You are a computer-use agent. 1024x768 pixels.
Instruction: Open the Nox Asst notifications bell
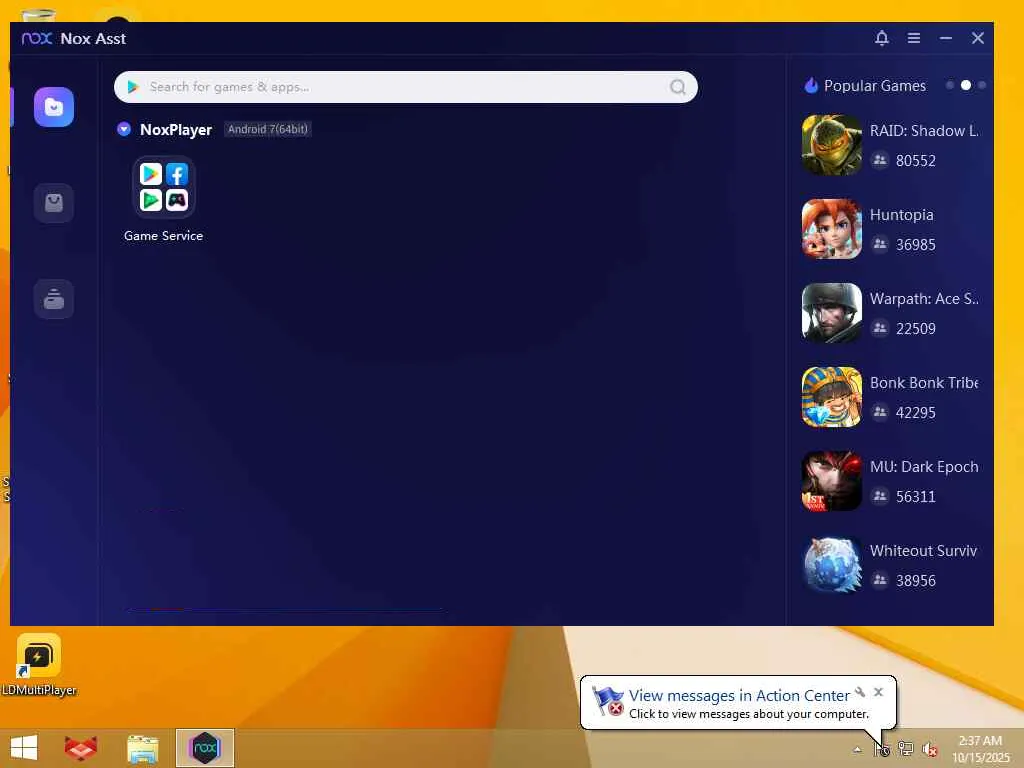click(x=882, y=38)
